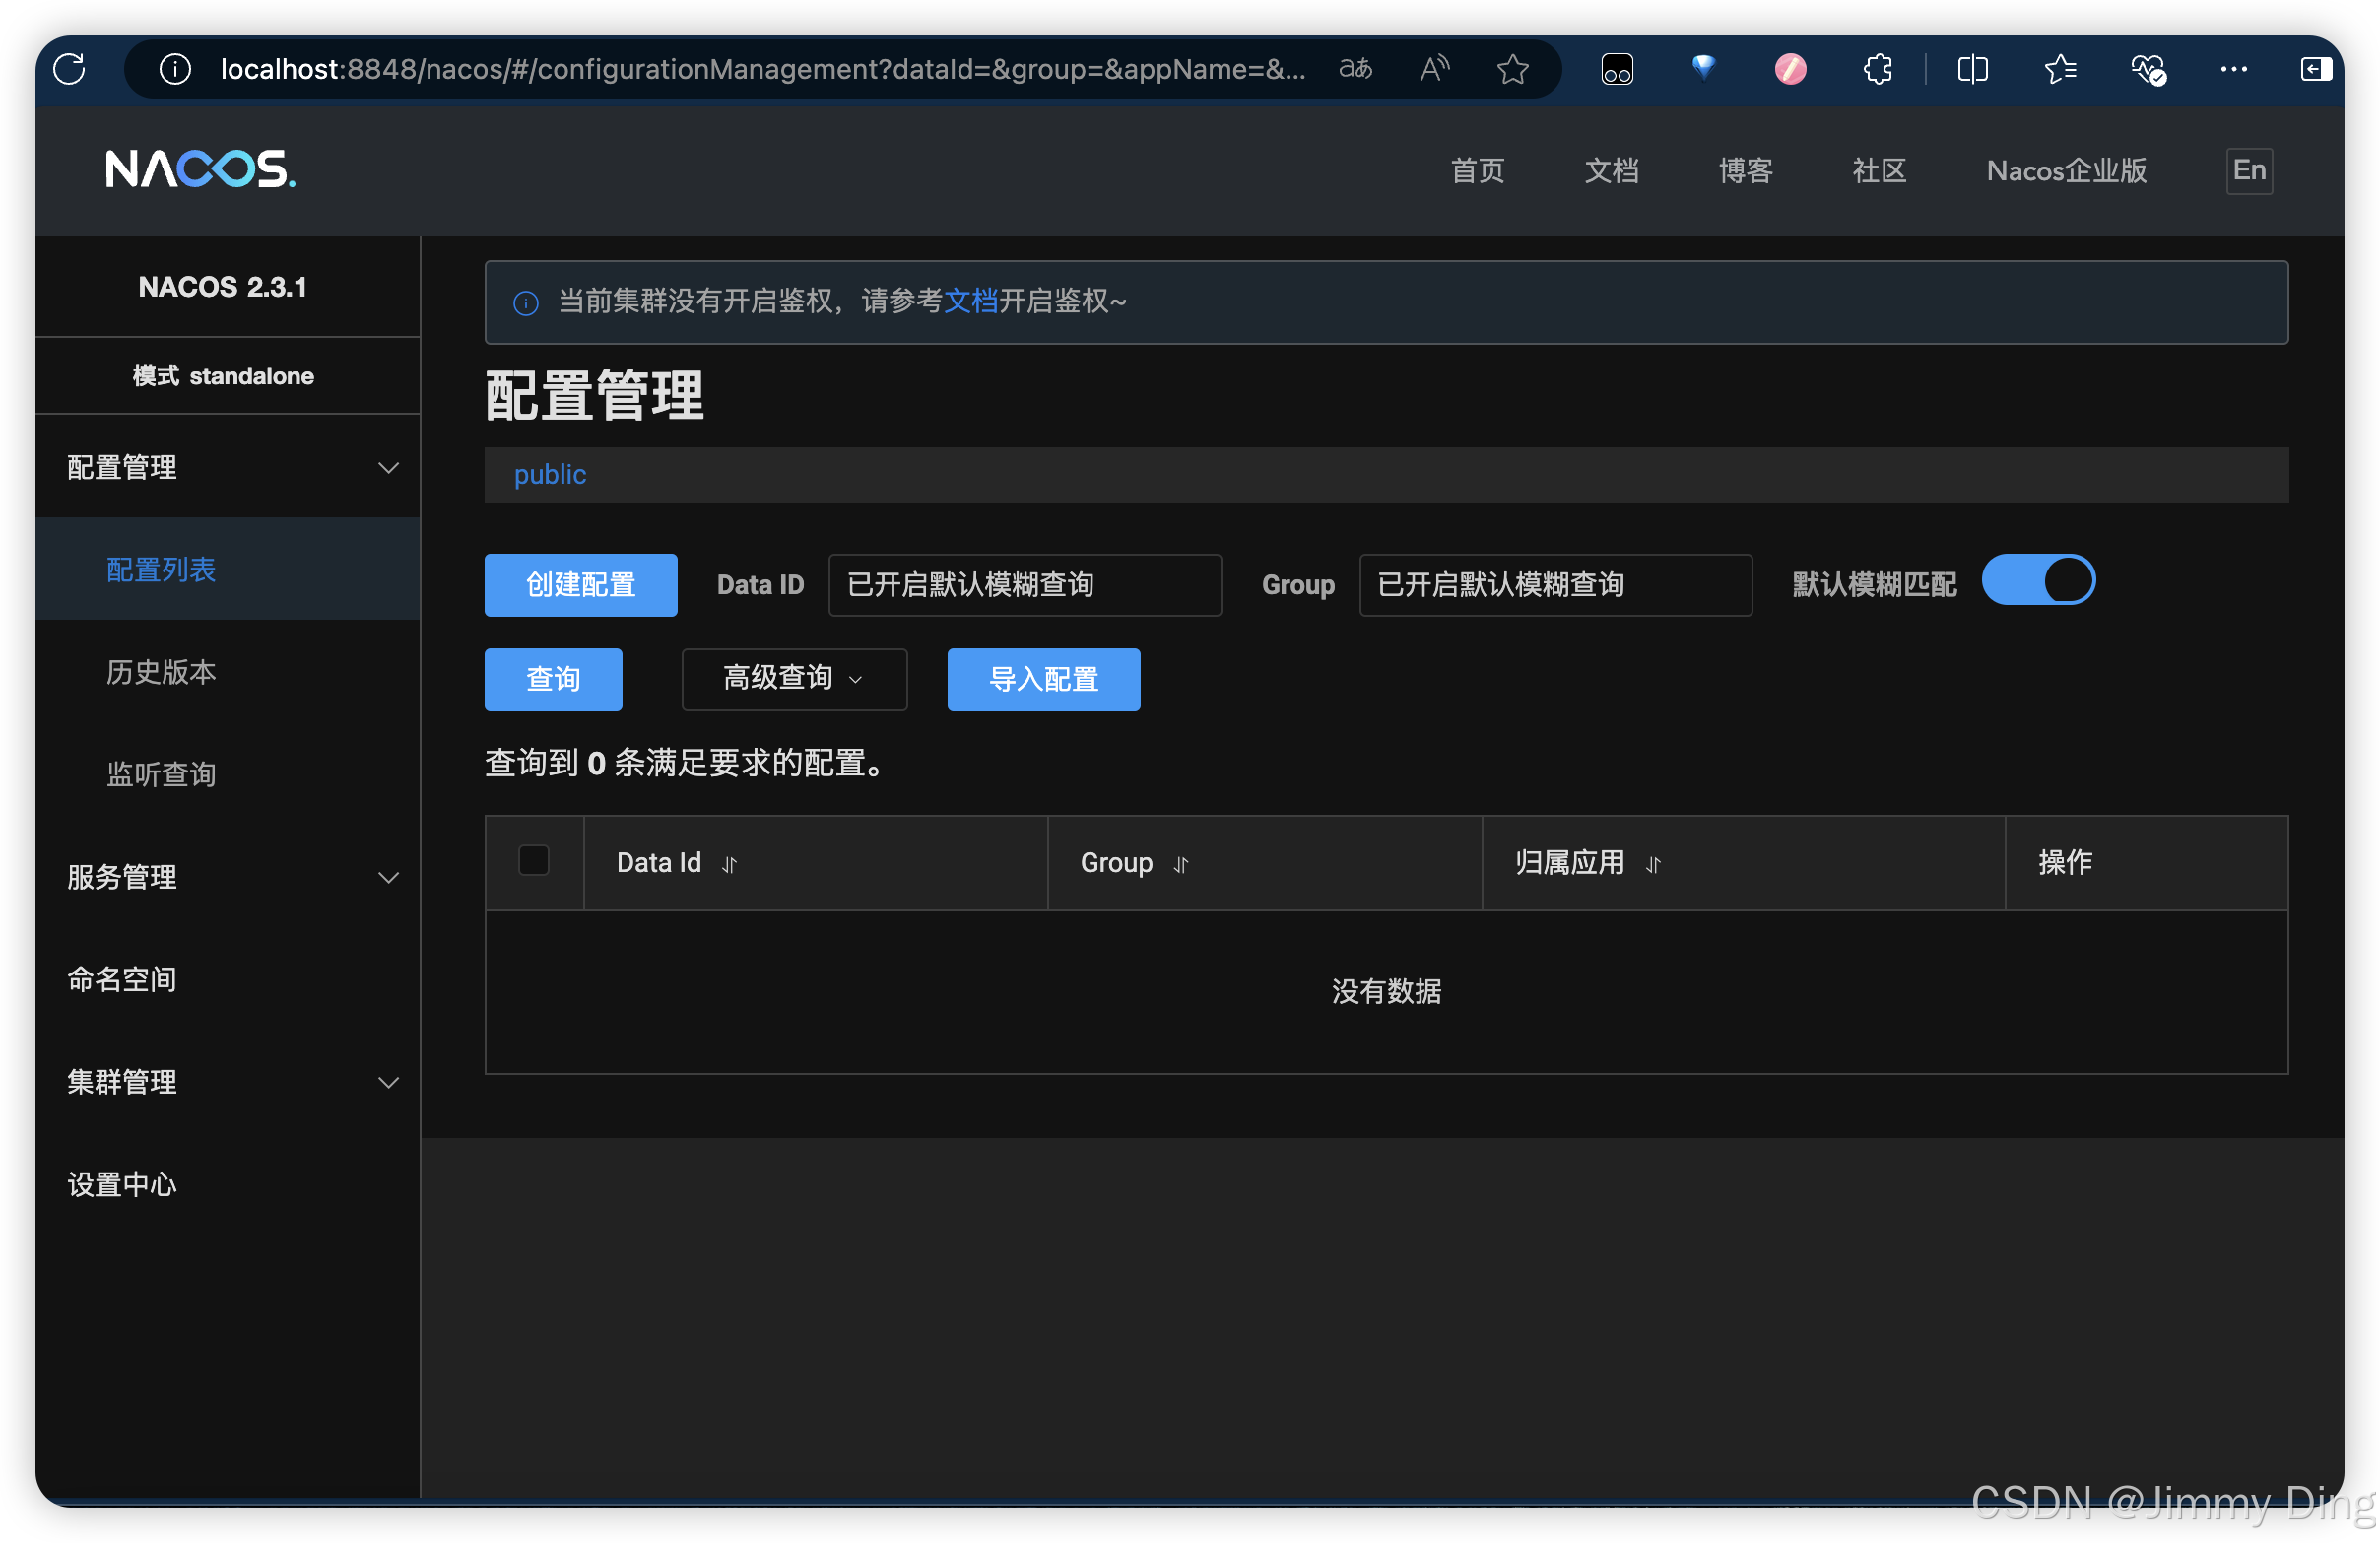Screen dimensions: 2380x1543
Task: Open the pink circle extension icon
Action: click(1791, 69)
